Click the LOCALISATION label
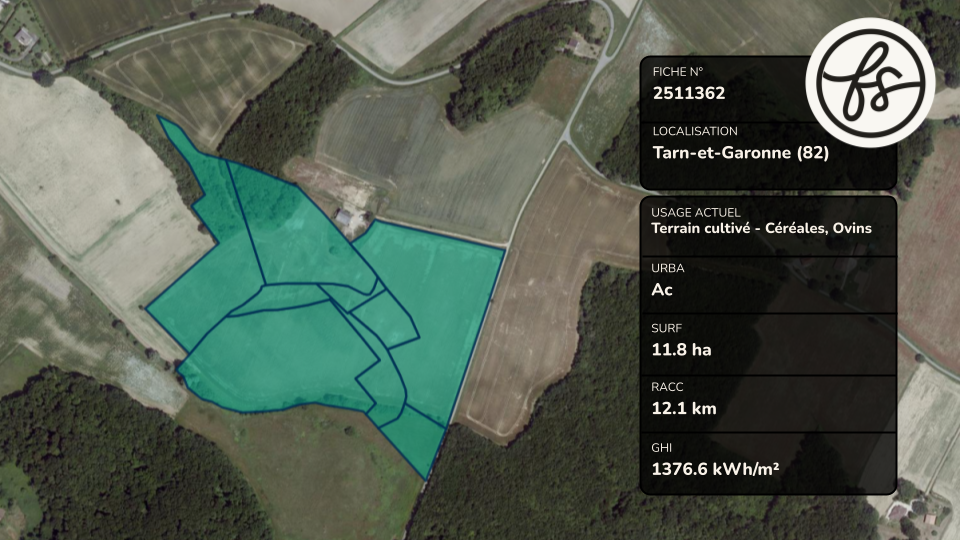Image resolution: width=960 pixels, height=540 pixels. [695, 131]
